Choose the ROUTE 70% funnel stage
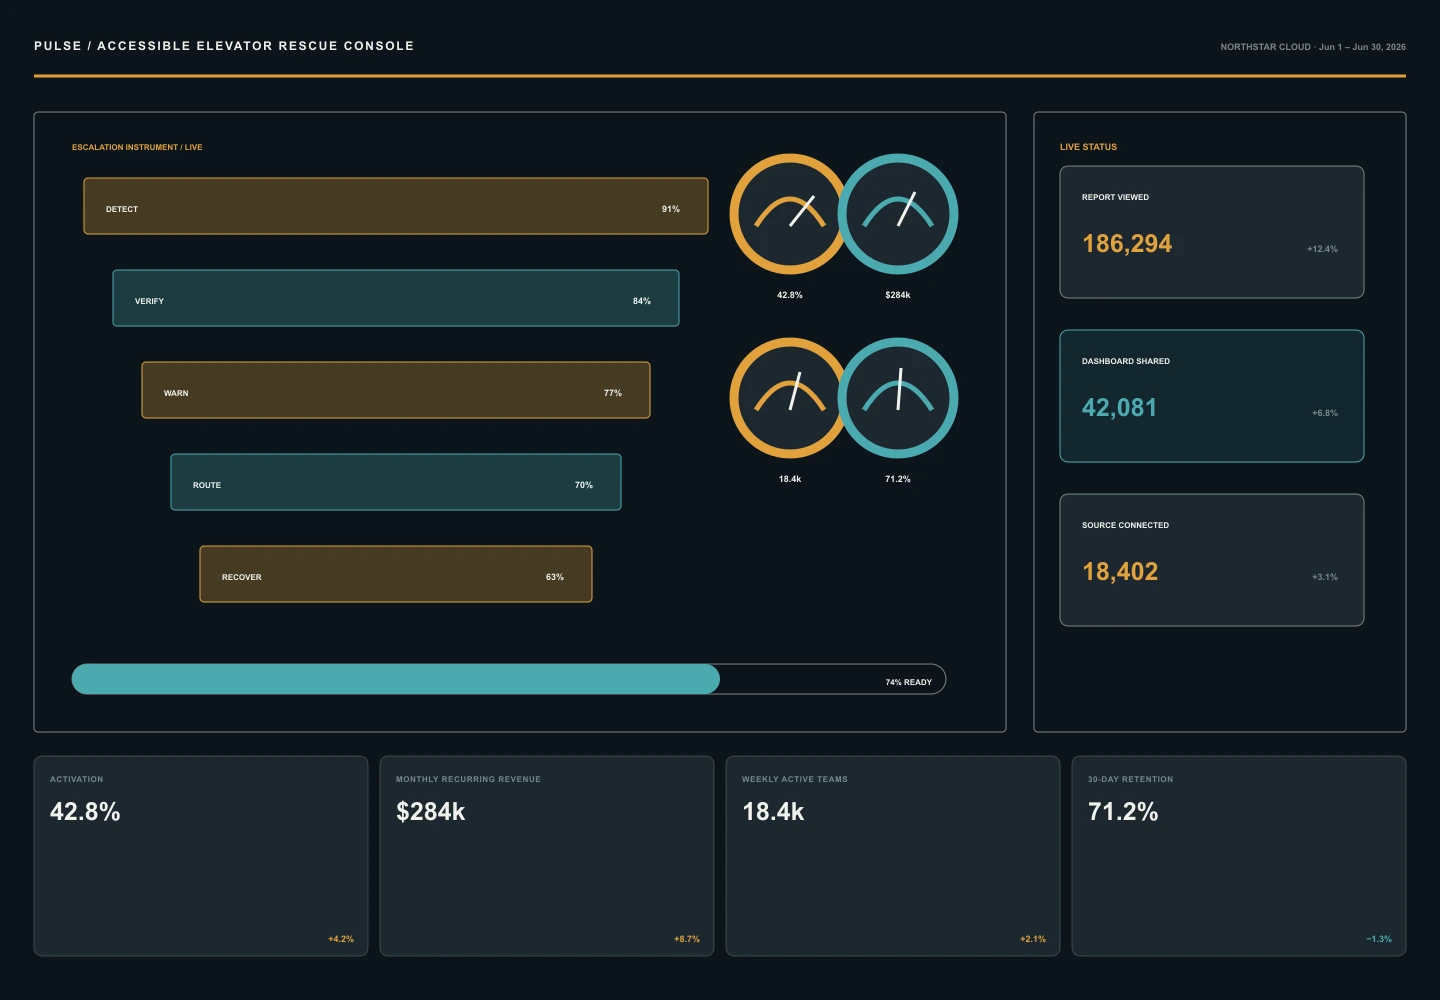 396,482
